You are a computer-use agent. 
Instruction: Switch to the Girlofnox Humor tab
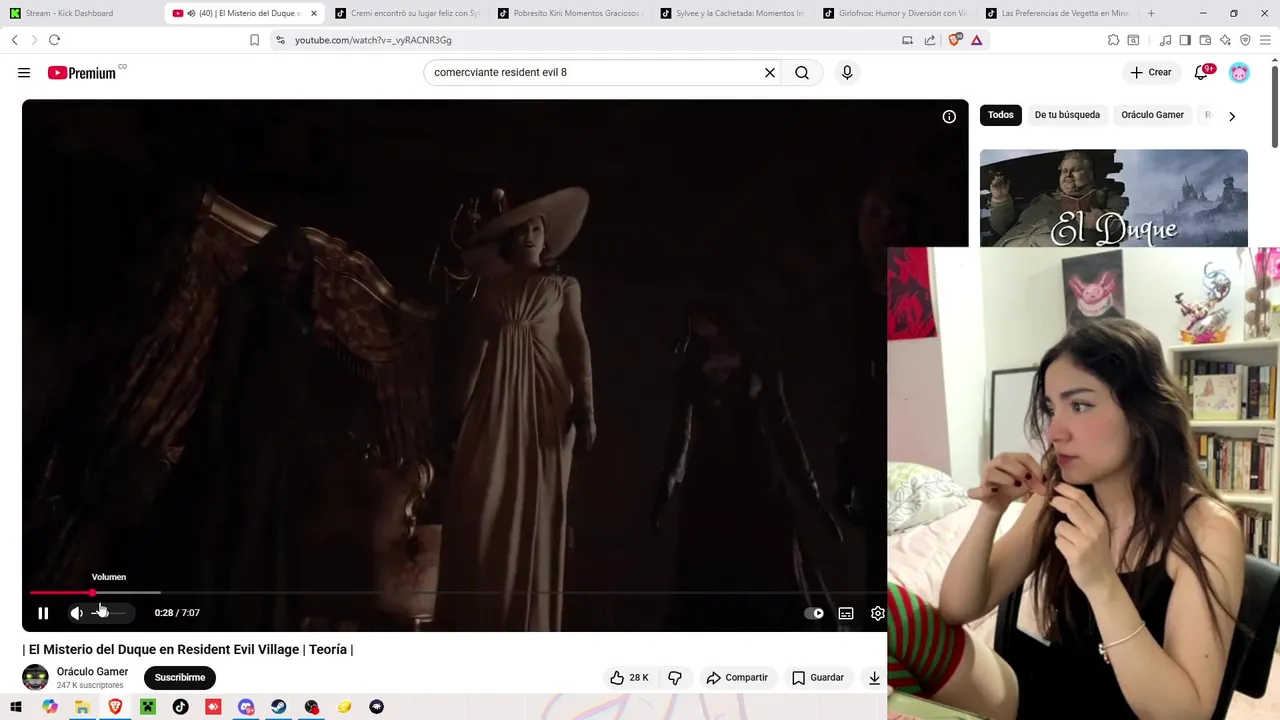coord(896,13)
